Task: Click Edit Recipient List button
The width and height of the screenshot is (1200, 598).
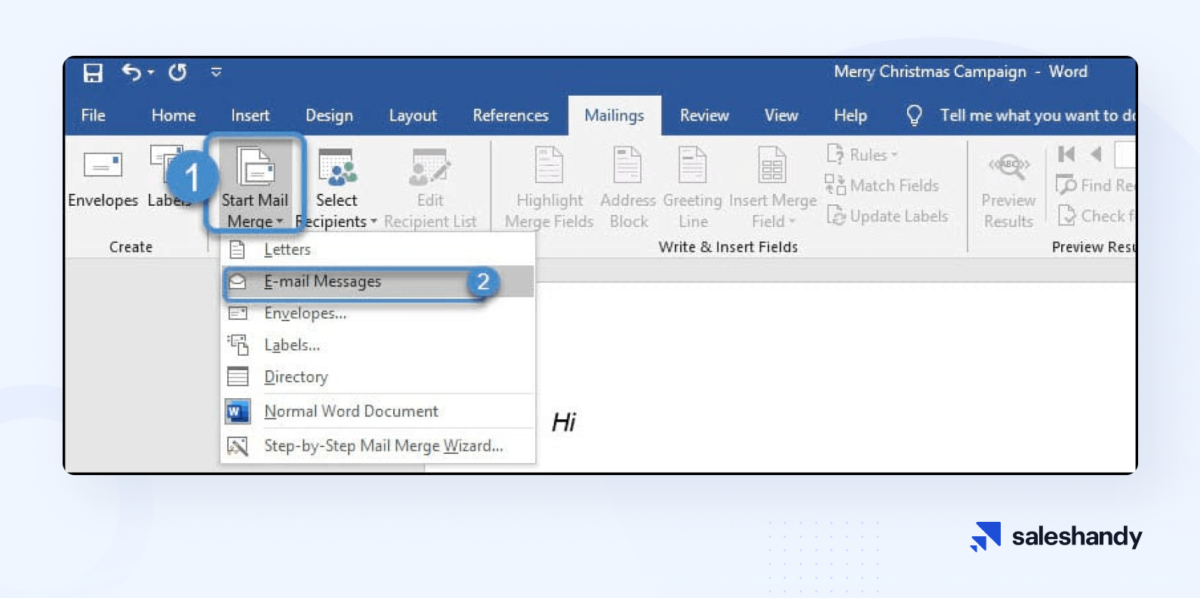Action: click(431, 186)
